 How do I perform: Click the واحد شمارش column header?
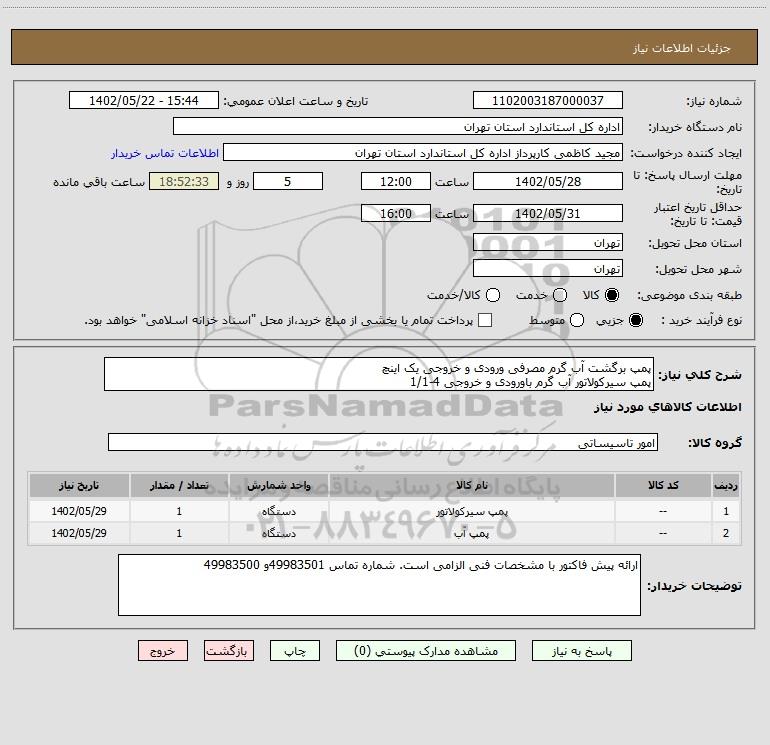[278, 485]
